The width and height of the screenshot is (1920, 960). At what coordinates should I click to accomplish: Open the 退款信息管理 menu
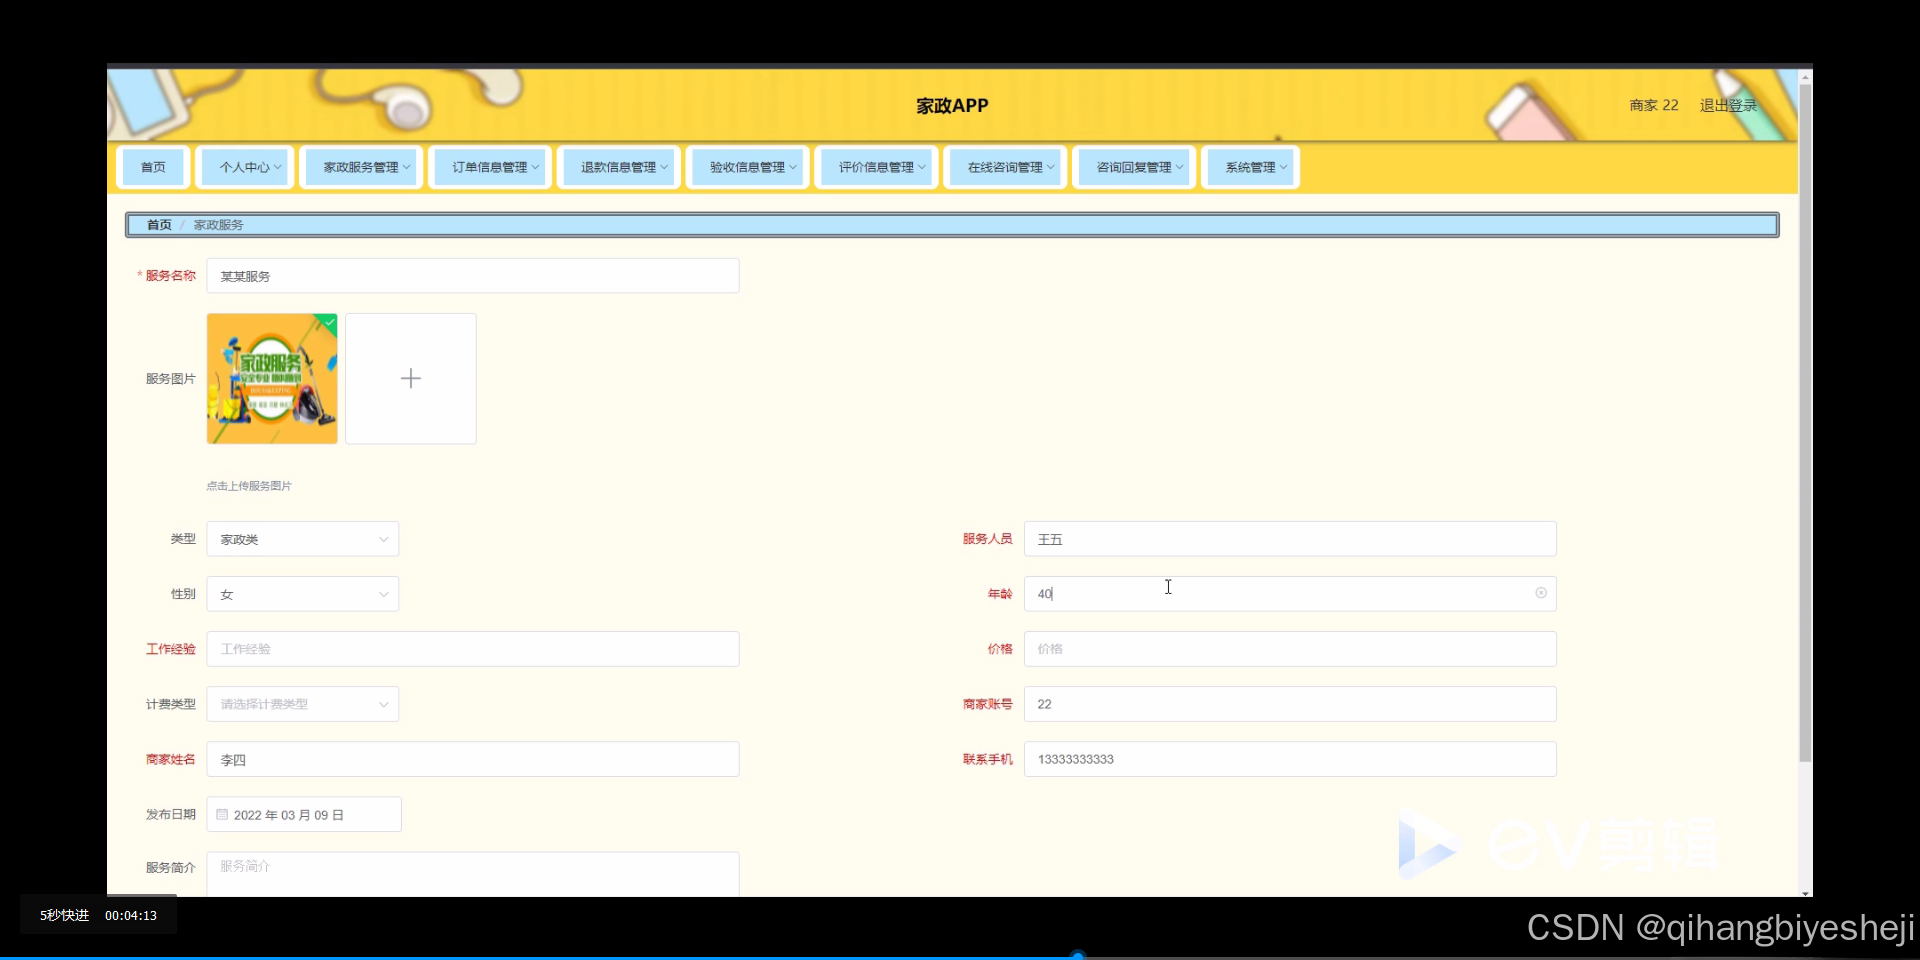pos(617,167)
